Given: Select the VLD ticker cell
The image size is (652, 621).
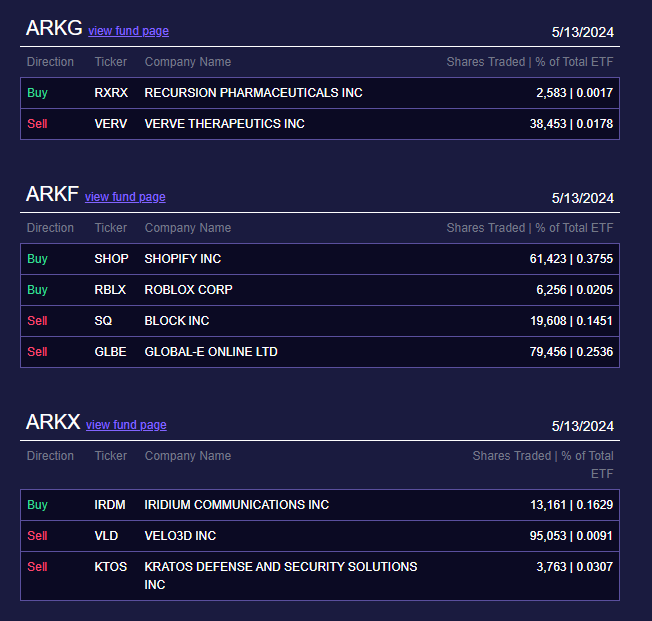Looking at the screenshot, I should click(106, 536).
